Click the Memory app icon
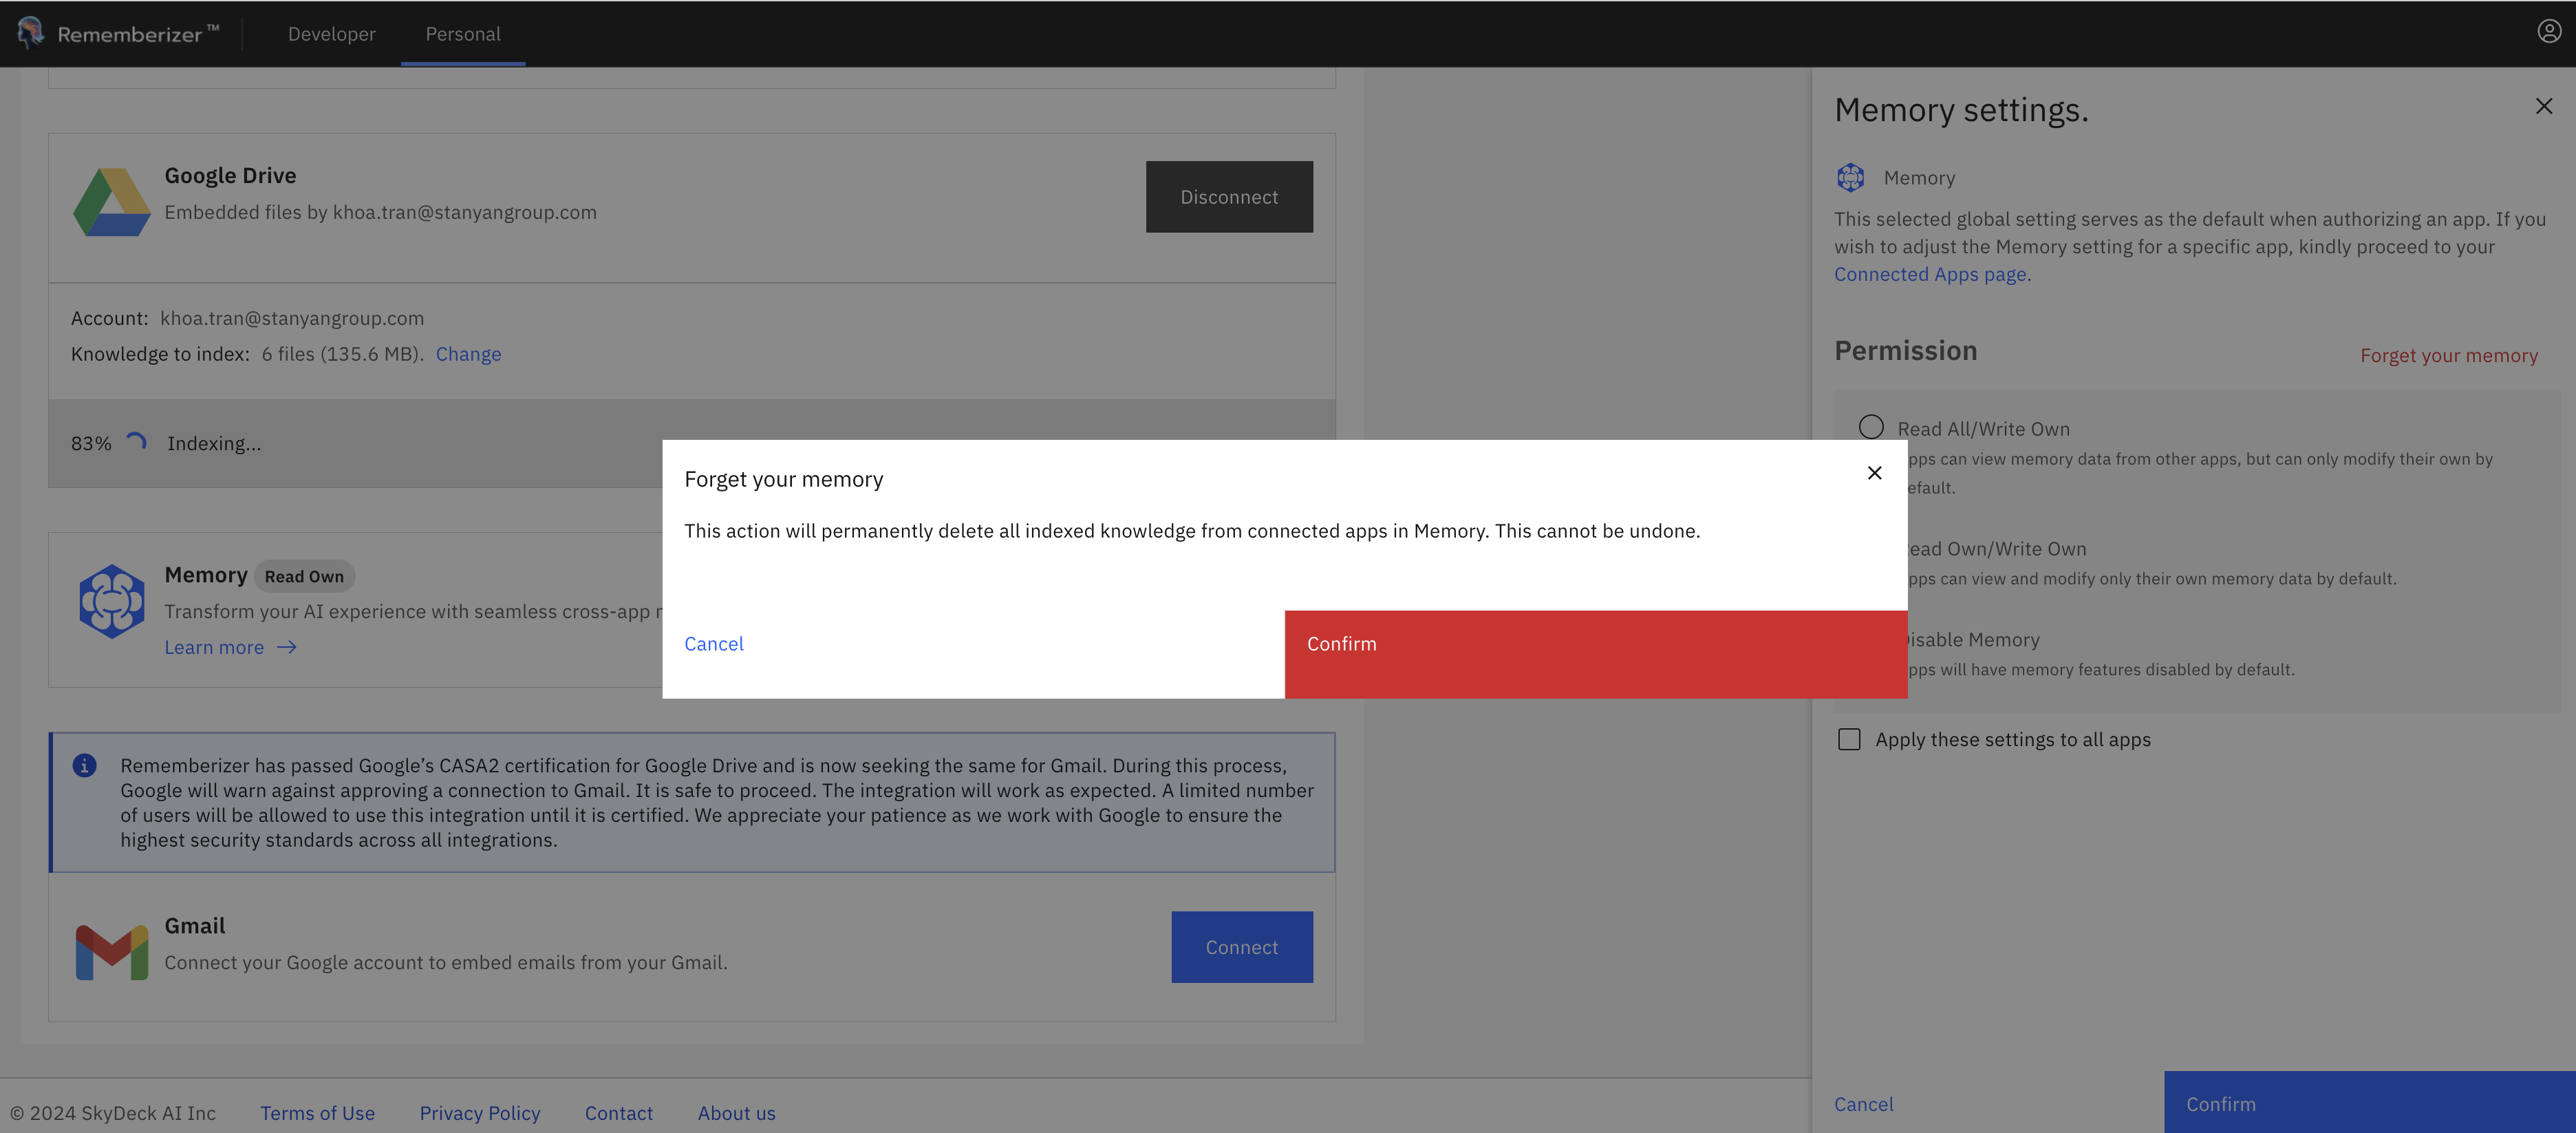Image resolution: width=2576 pixels, height=1133 pixels. [112, 600]
